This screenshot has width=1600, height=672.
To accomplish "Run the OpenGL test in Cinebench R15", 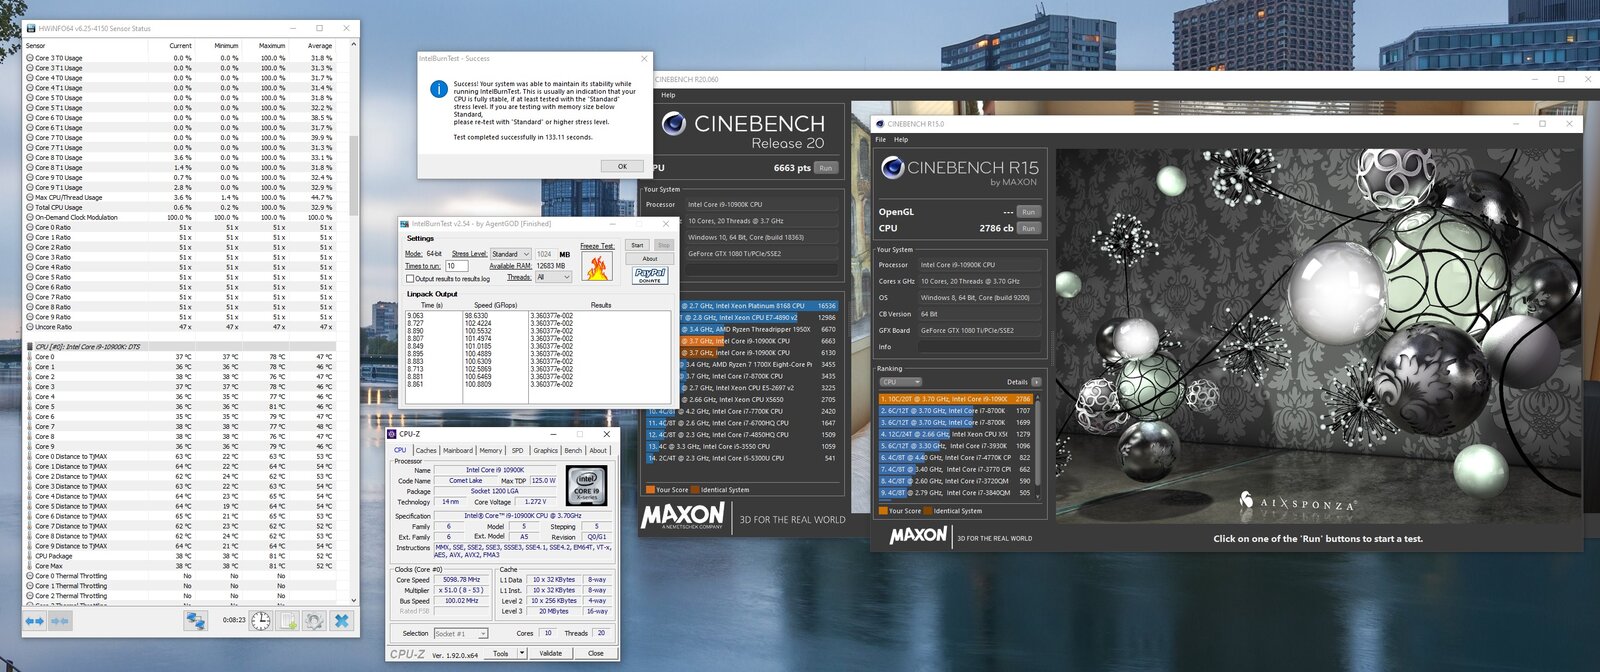I will (x=1028, y=212).
